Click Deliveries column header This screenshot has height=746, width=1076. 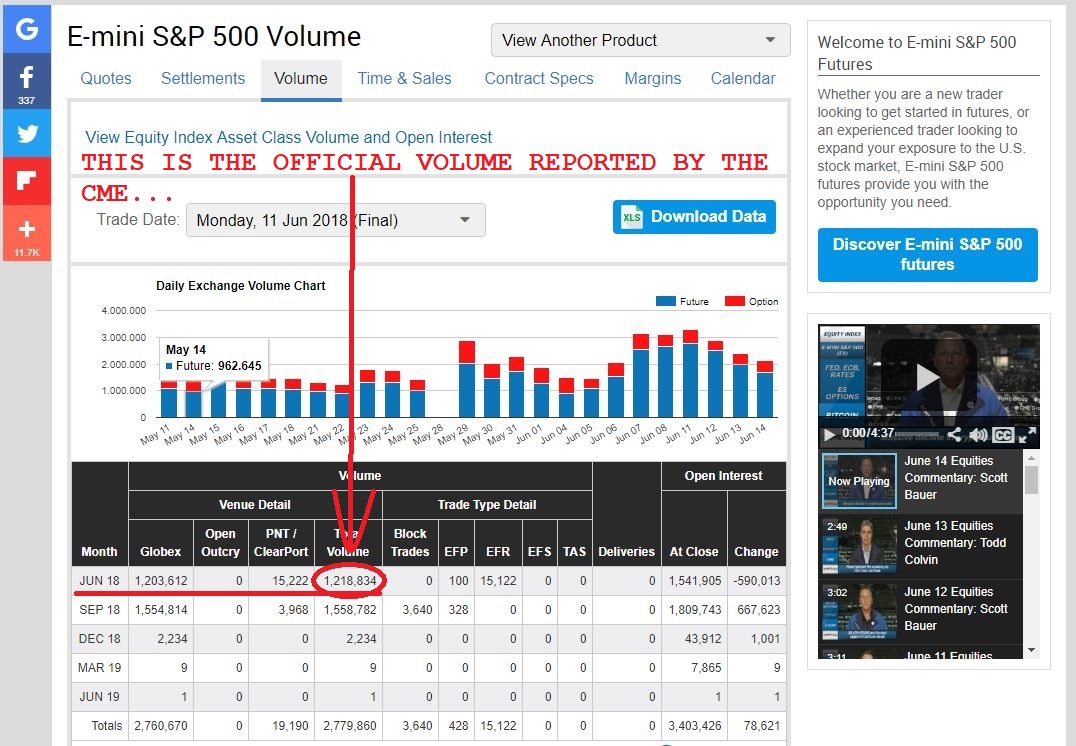(627, 552)
